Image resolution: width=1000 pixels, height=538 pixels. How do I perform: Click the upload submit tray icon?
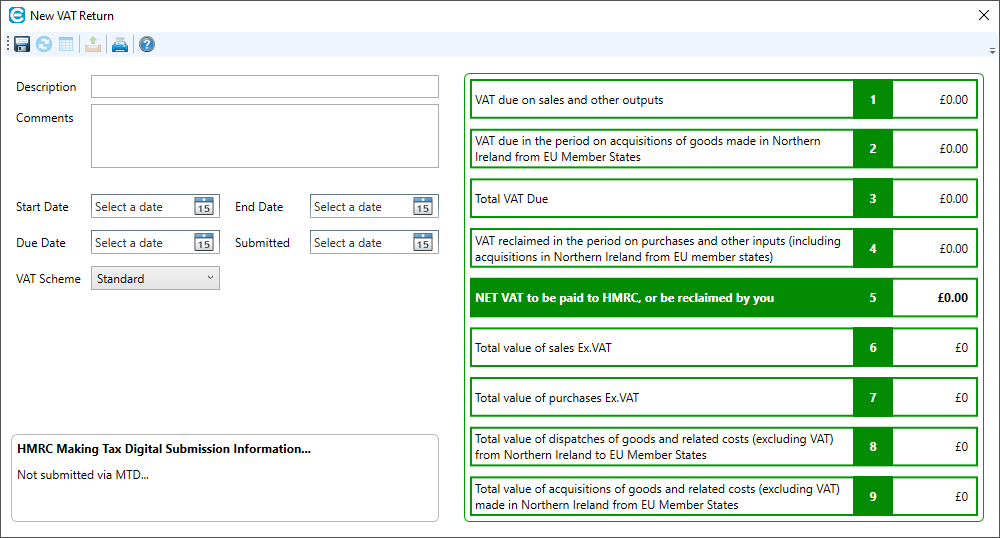pos(93,44)
